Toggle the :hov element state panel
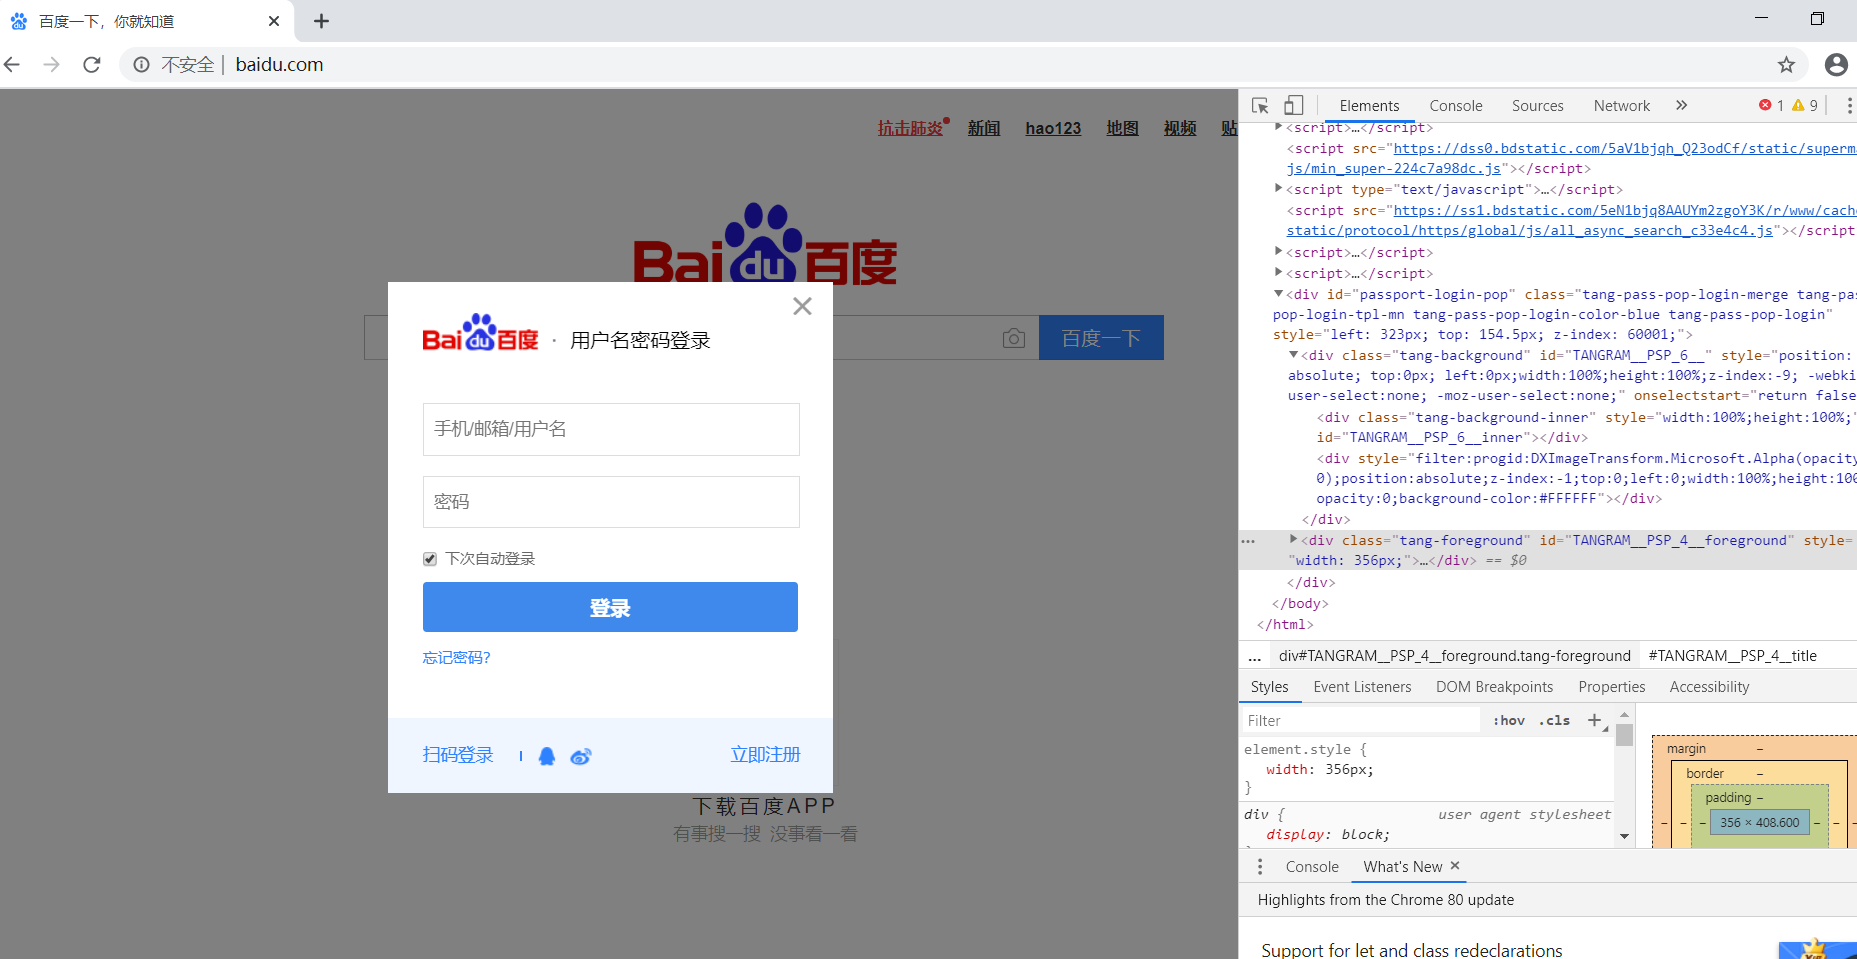 click(1509, 720)
